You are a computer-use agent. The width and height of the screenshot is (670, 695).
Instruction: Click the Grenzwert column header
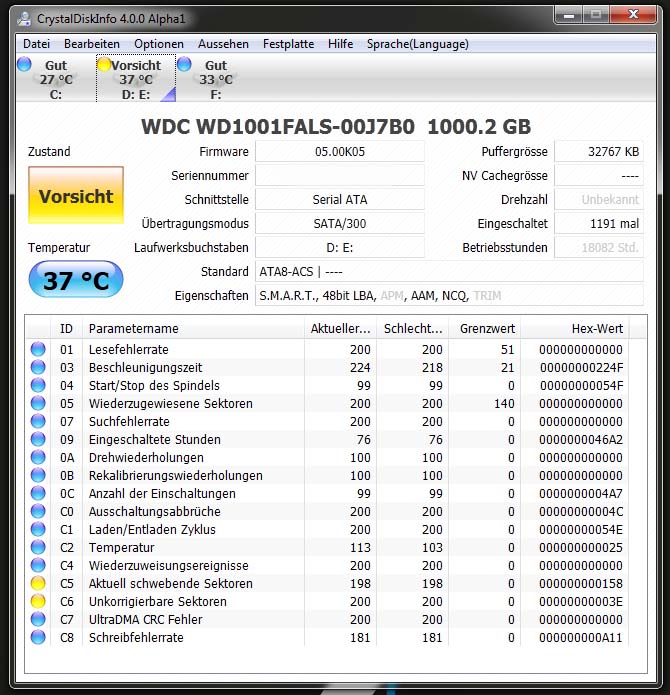pos(485,328)
